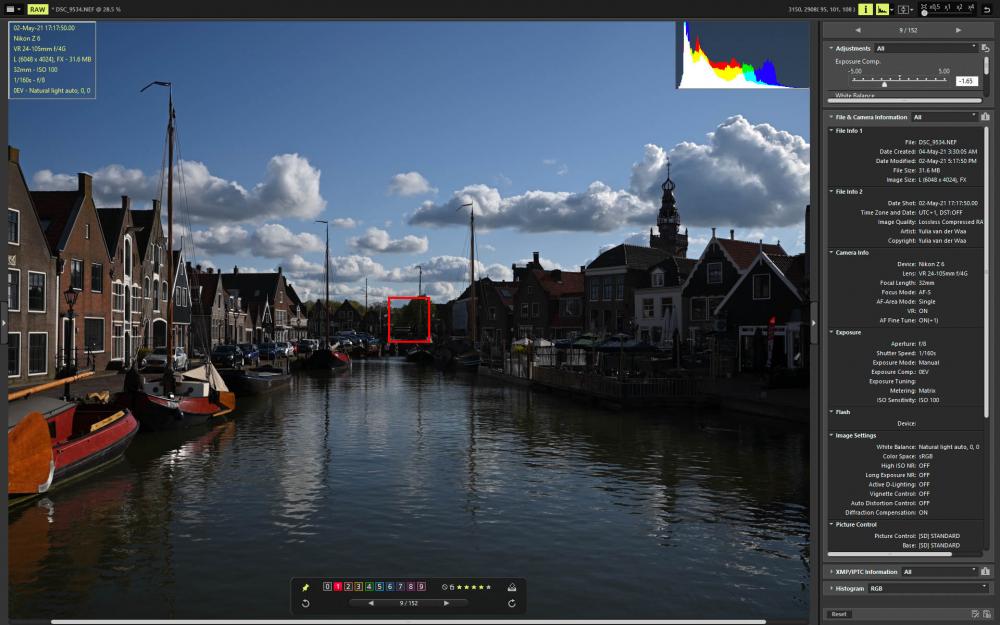The width and height of the screenshot is (1000, 625).
Task: Apply green label 4
Action: (369, 587)
